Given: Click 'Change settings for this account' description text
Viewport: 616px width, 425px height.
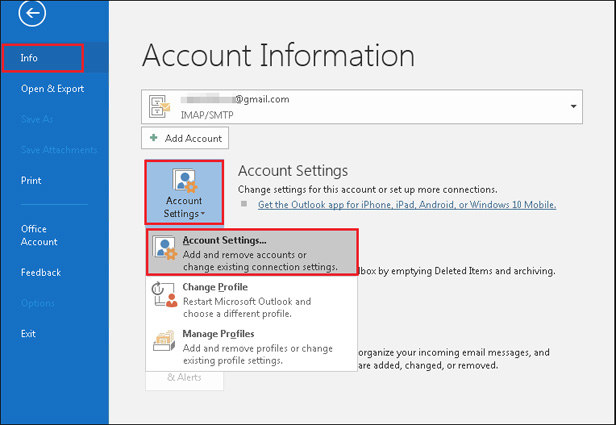Looking at the screenshot, I should point(368,190).
